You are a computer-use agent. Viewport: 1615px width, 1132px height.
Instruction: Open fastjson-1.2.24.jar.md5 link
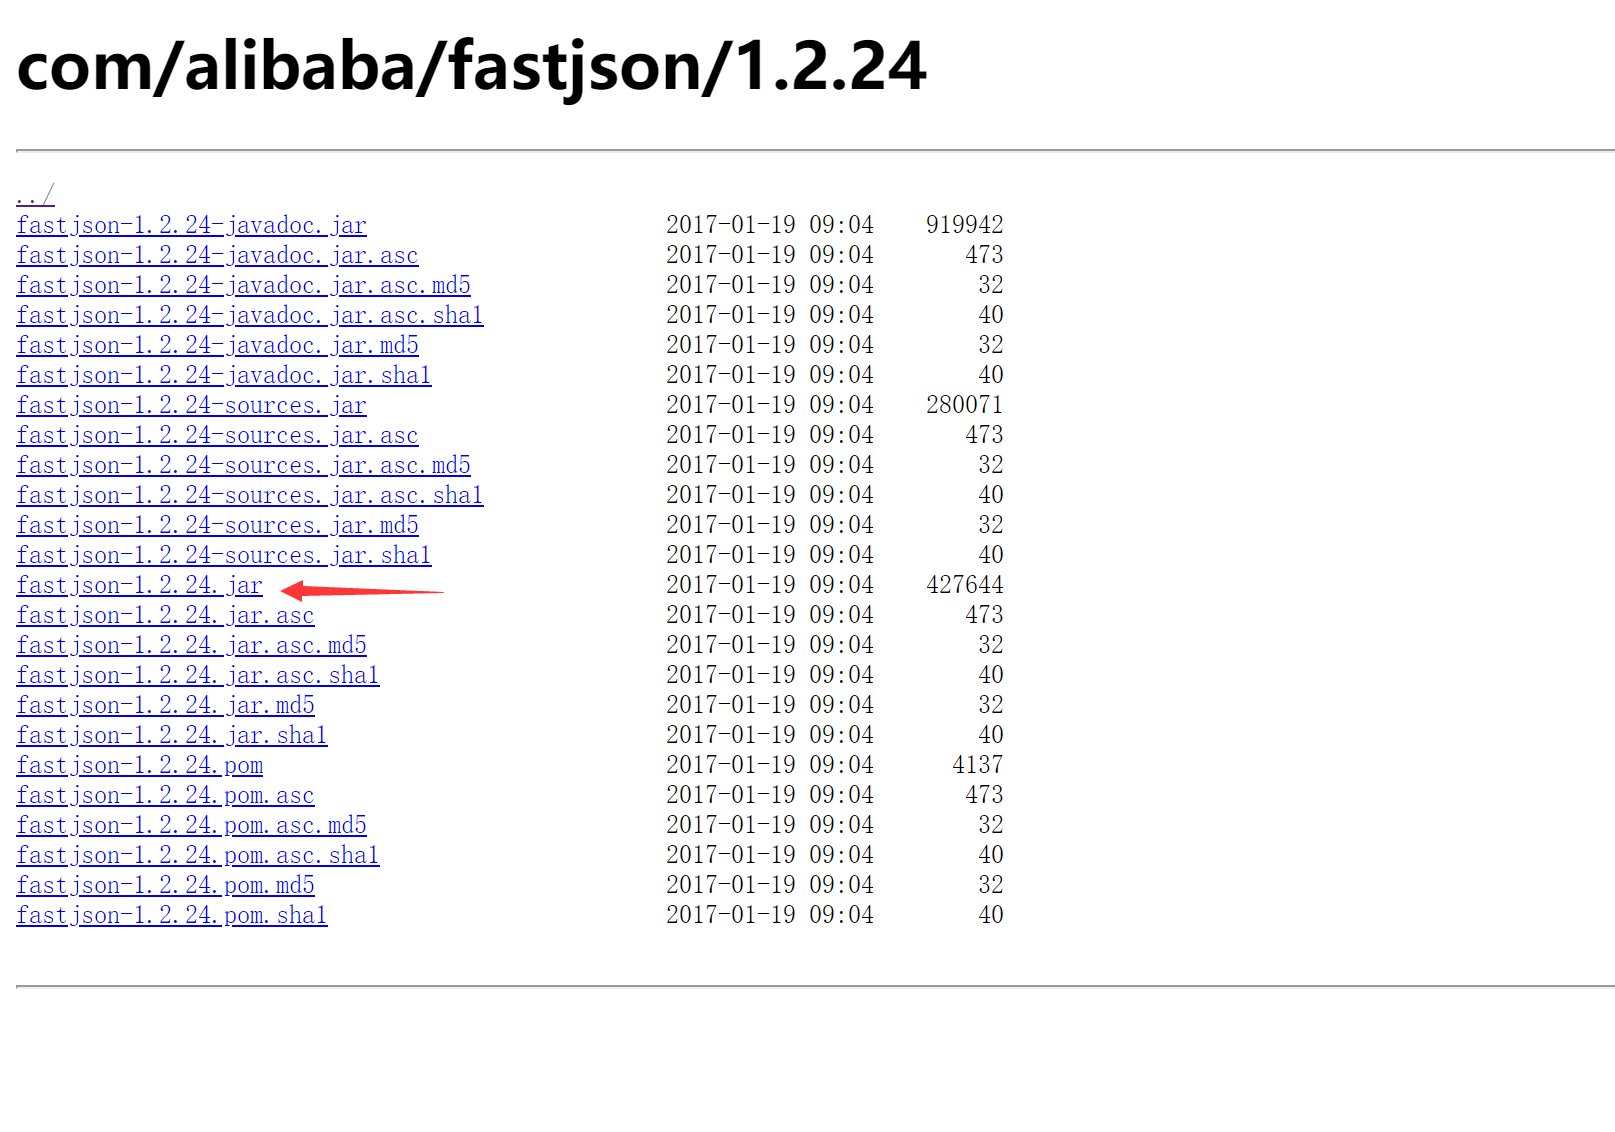pyautogui.click(x=166, y=705)
